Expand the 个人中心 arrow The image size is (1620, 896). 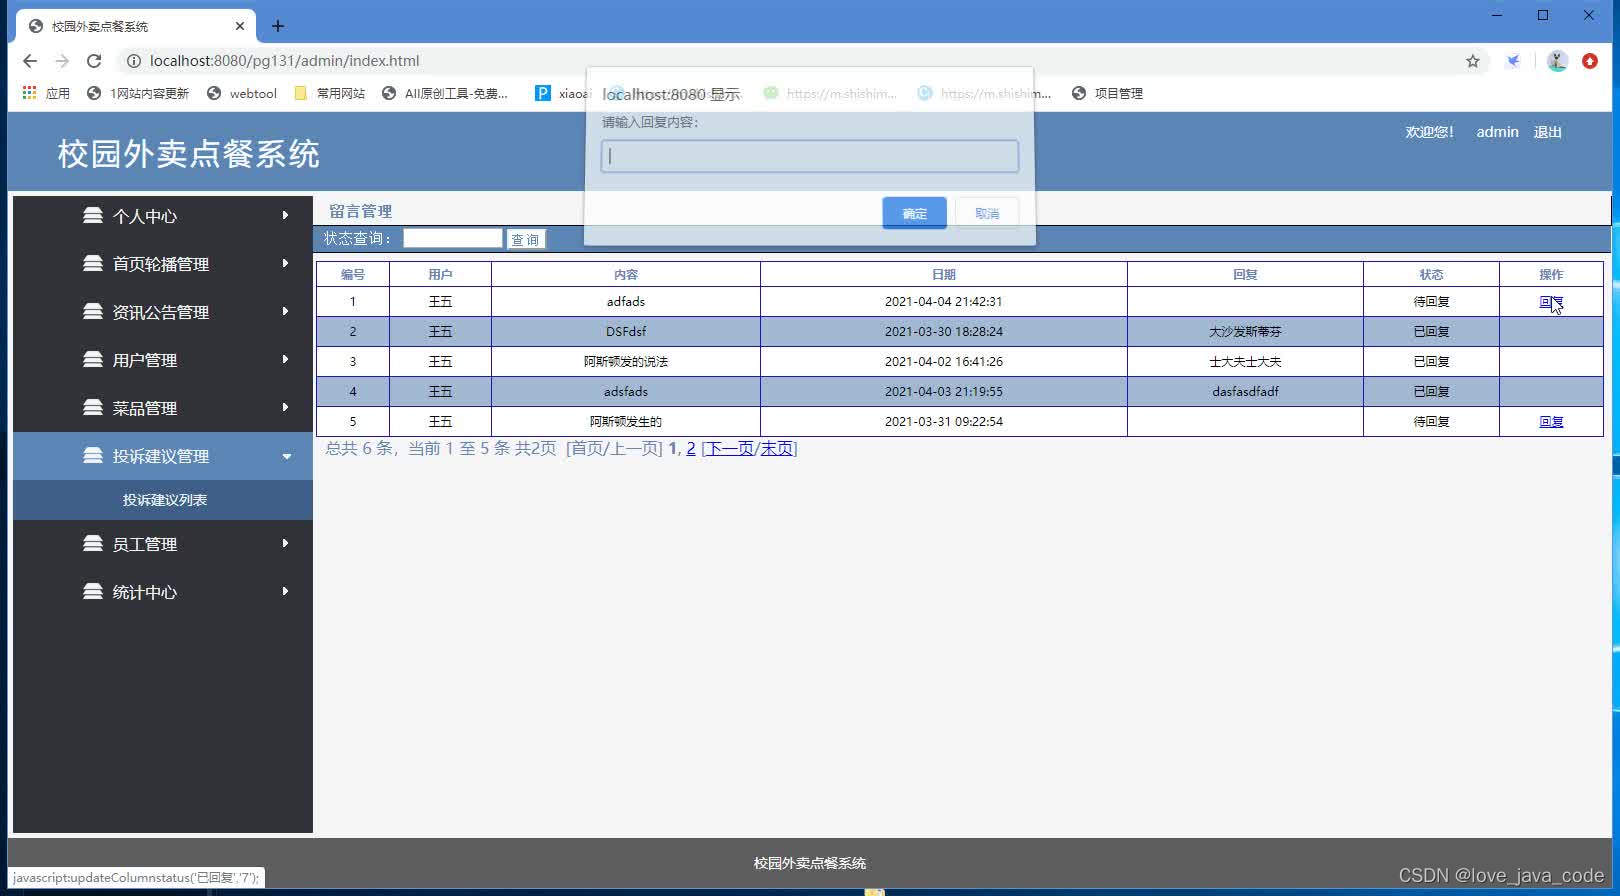coord(286,215)
